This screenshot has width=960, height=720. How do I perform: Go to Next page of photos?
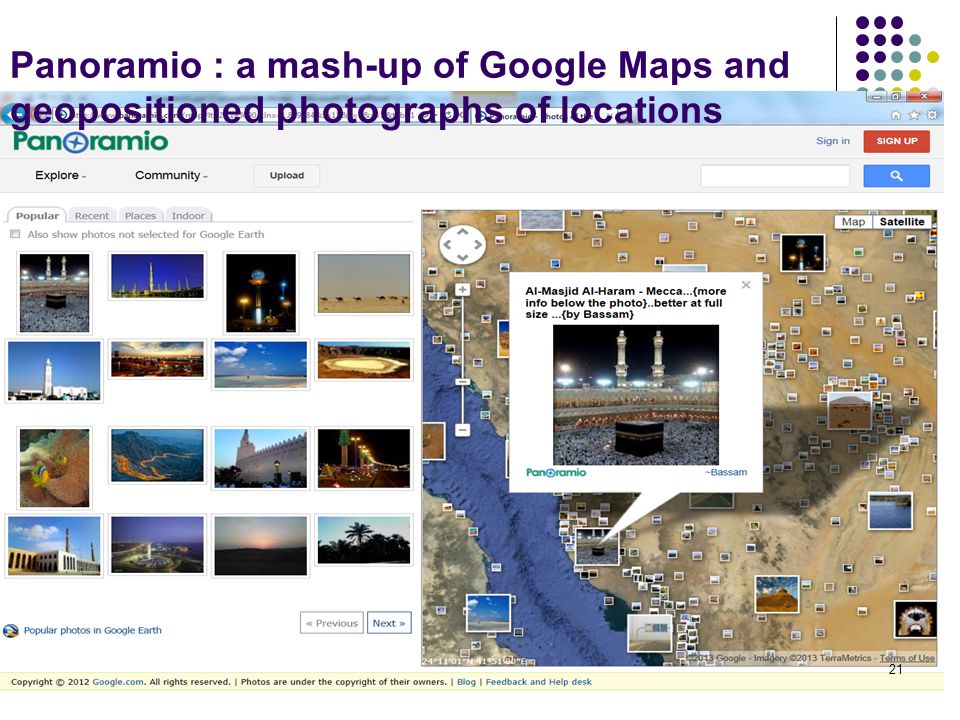(x=389, y=623)
